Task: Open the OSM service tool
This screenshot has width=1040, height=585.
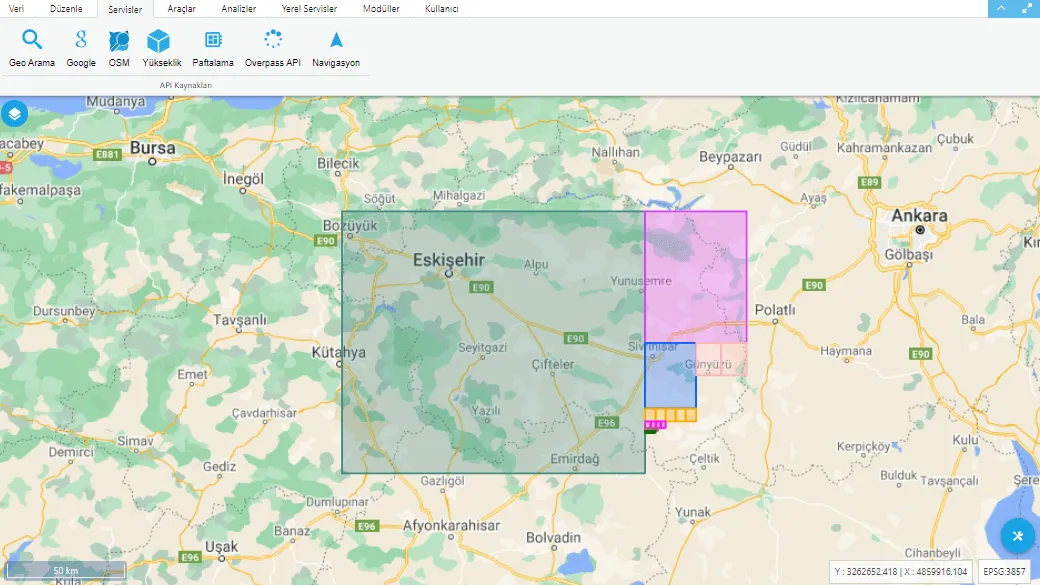Action: 119,48
